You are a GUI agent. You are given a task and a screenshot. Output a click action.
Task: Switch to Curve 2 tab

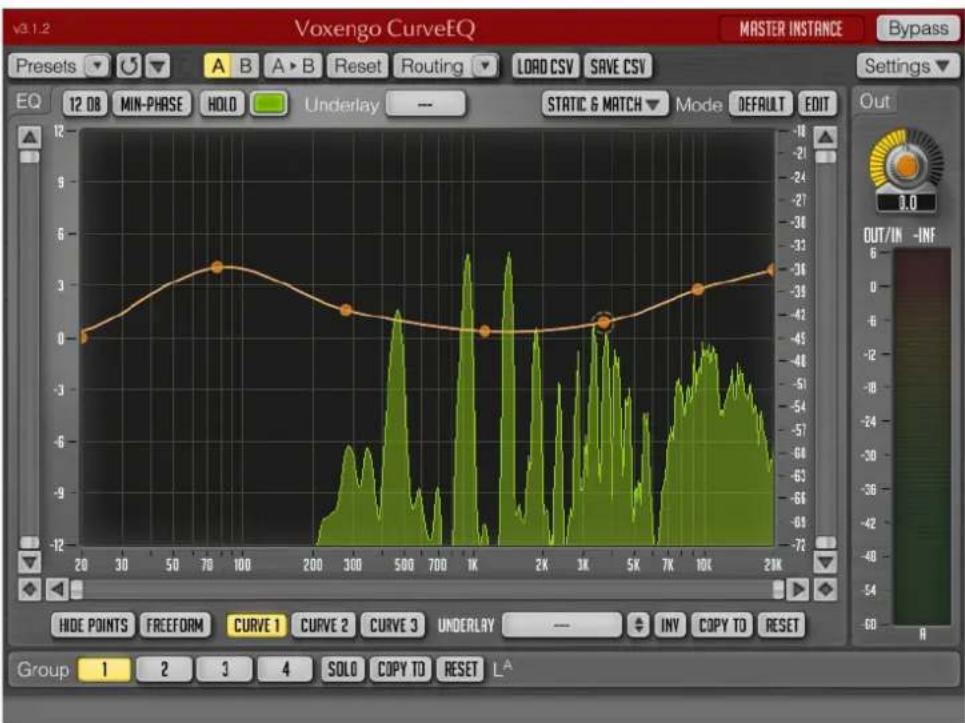324,625
